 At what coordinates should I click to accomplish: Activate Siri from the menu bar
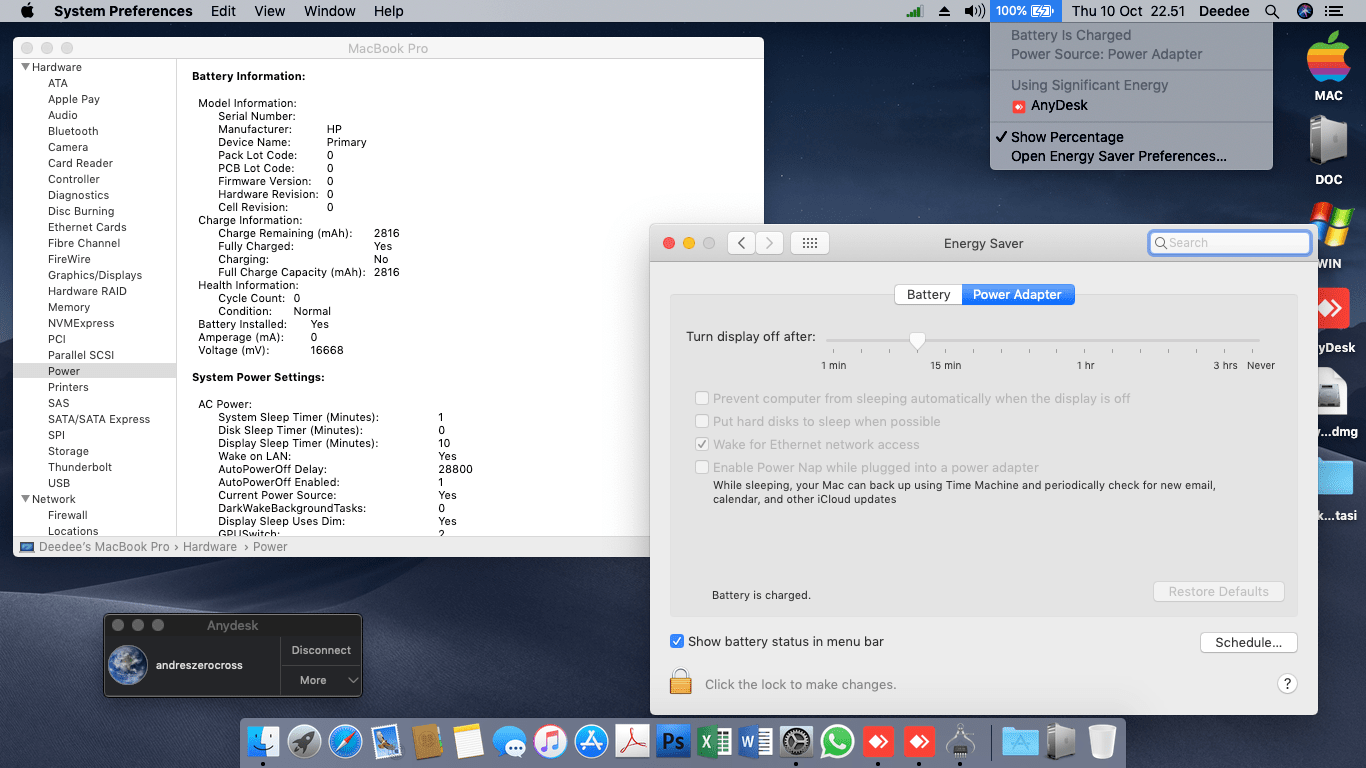[x=1304, y=11]
